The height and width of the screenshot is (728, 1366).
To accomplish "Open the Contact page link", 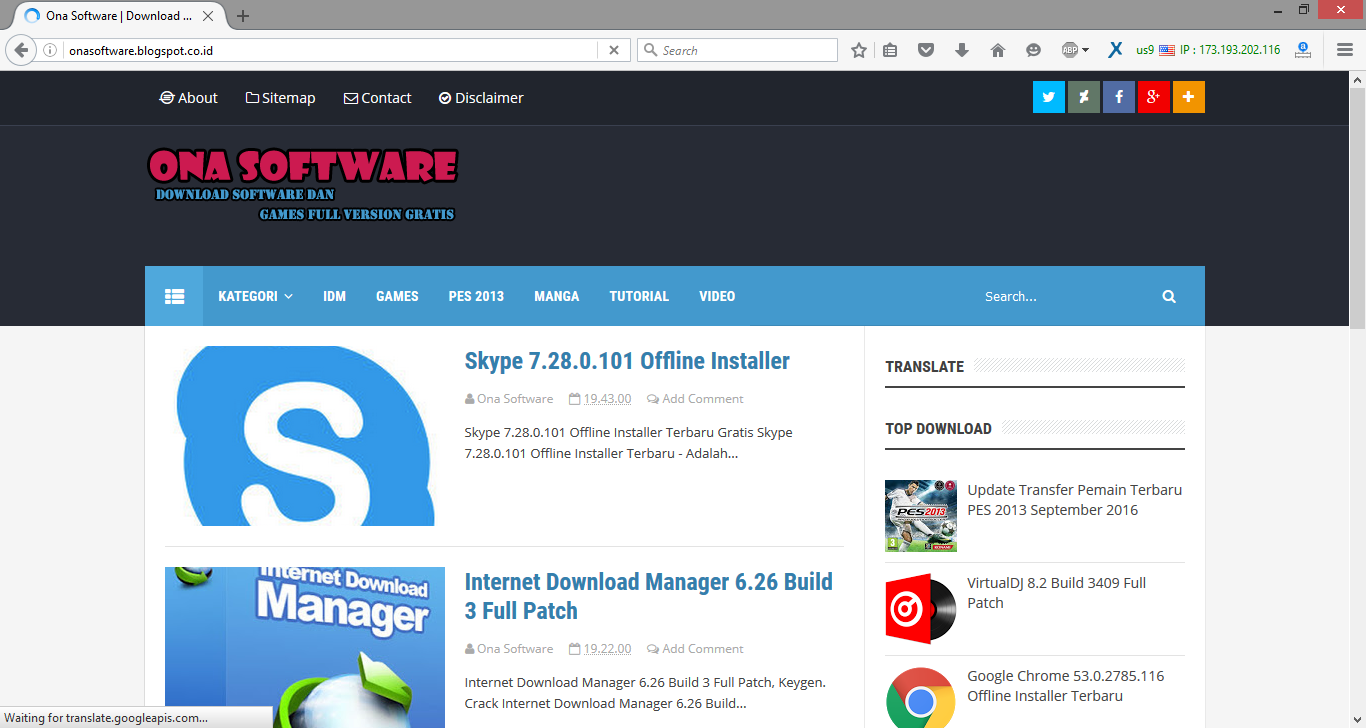I will click(x=377, y=98).
